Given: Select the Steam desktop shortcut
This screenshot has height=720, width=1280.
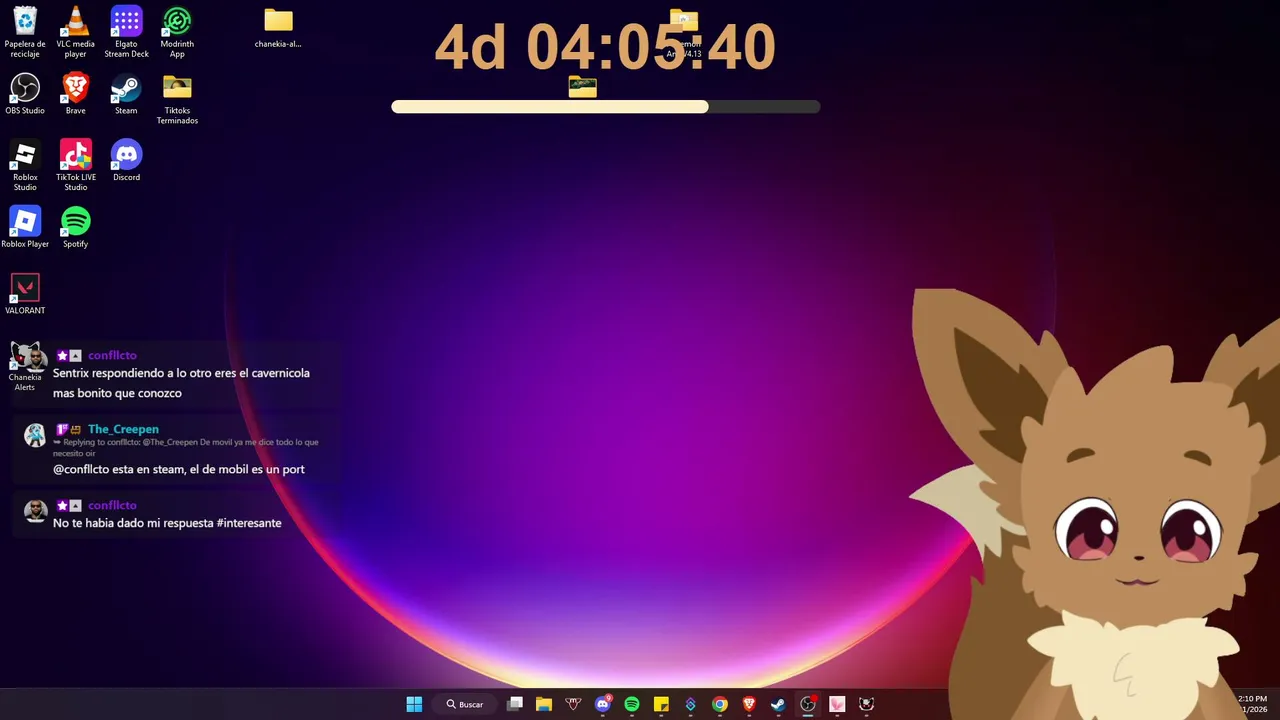Looking at the screenshot, I should pos(126,94).
